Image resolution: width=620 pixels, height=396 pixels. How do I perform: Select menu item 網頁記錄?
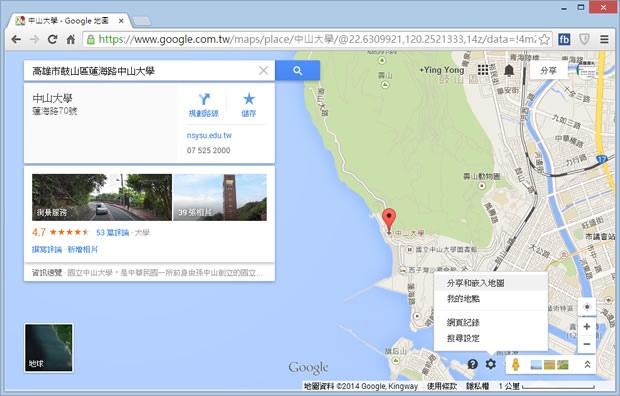click(x=491, y=322)
